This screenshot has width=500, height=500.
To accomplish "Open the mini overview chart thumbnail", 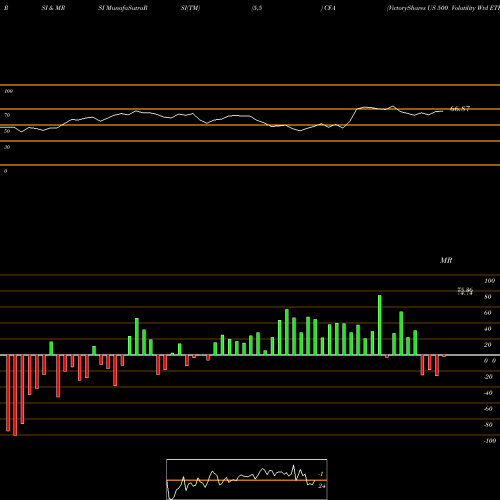I will point(247,479).
